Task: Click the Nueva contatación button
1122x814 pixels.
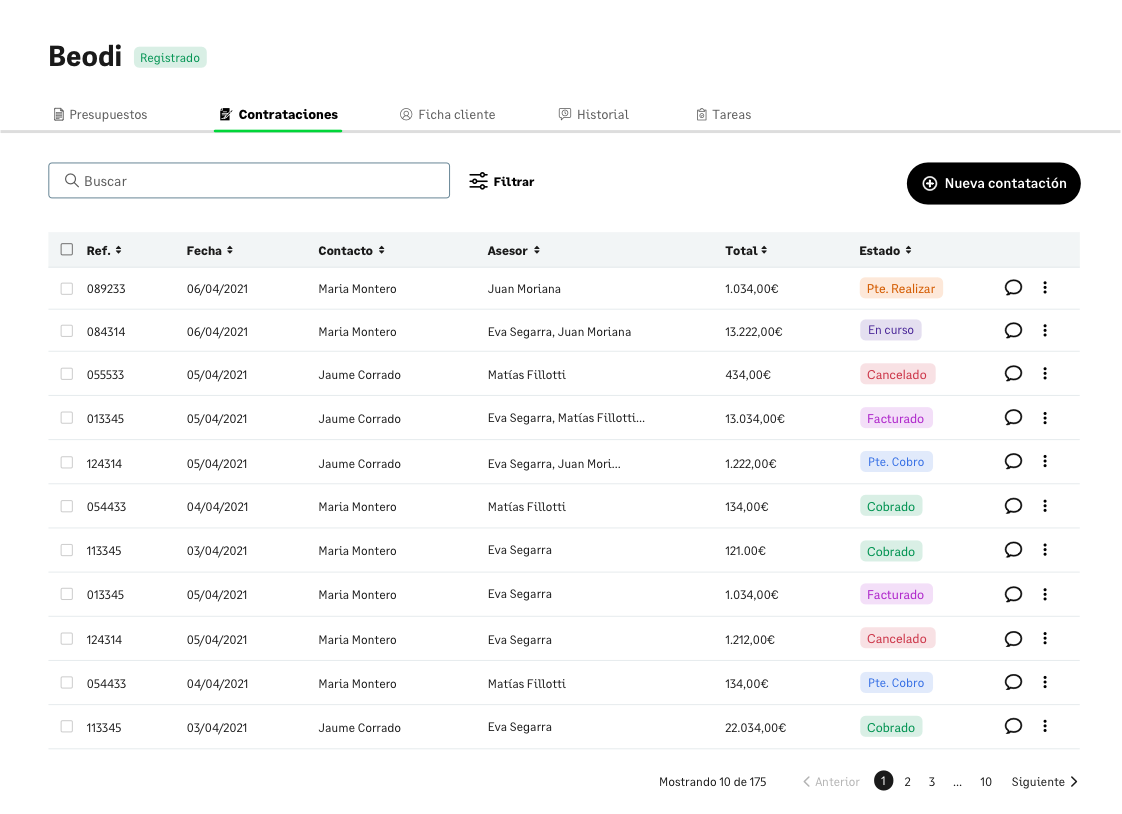Action: coord(993,184)
